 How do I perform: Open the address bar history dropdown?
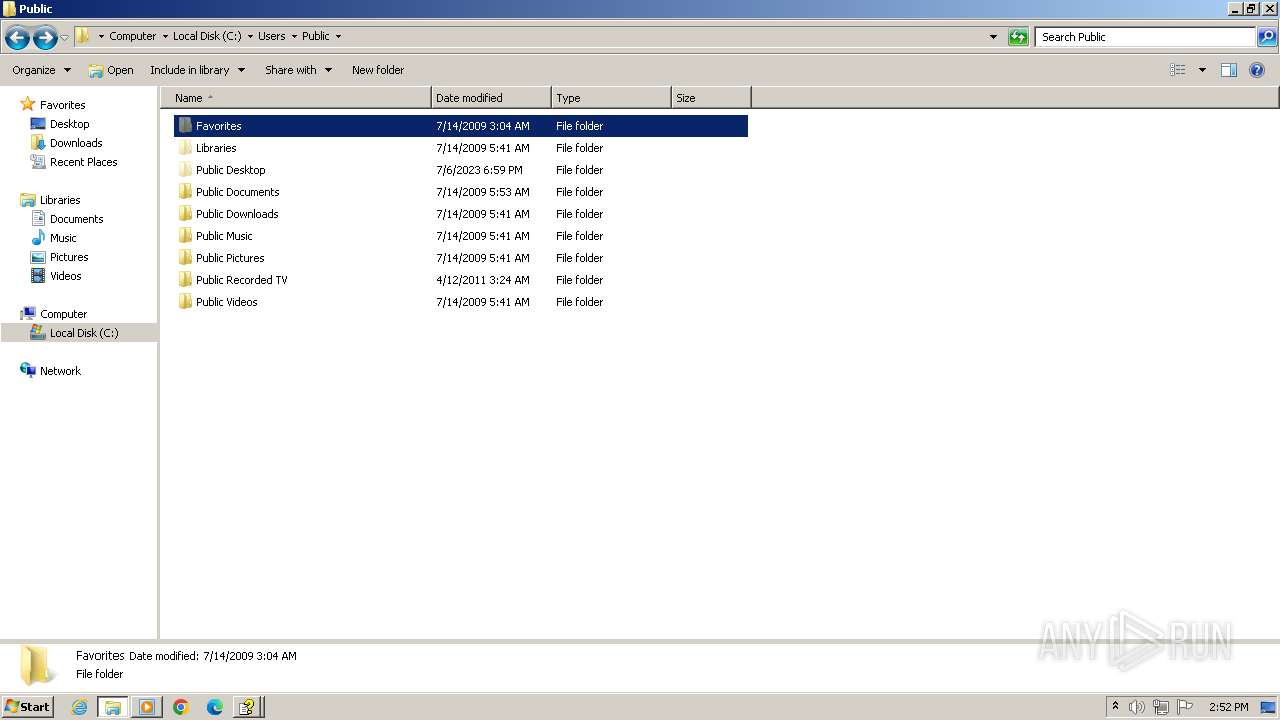993,37
